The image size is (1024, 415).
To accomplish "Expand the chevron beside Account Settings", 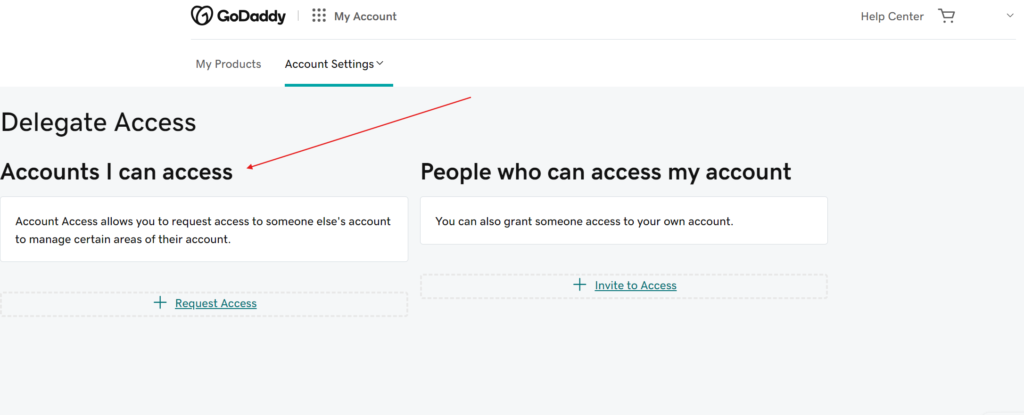I will [x=380, y=64].
